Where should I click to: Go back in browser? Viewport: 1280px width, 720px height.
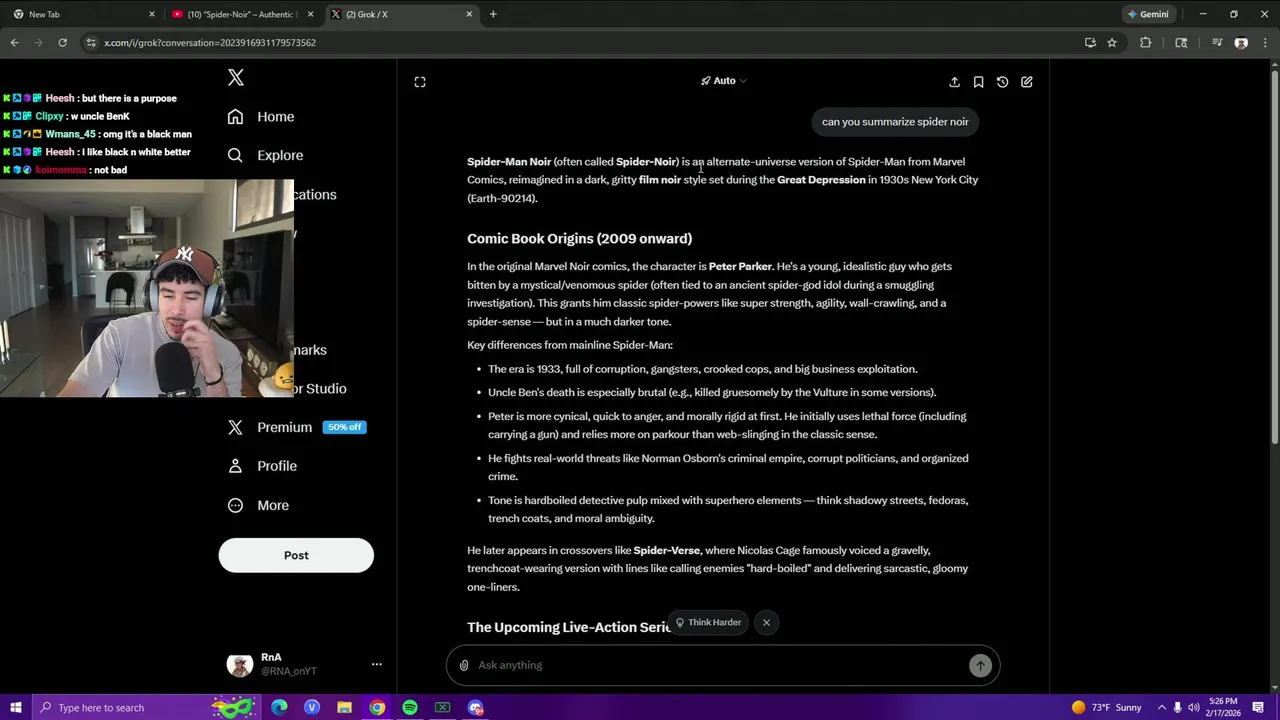pos(14,43)
